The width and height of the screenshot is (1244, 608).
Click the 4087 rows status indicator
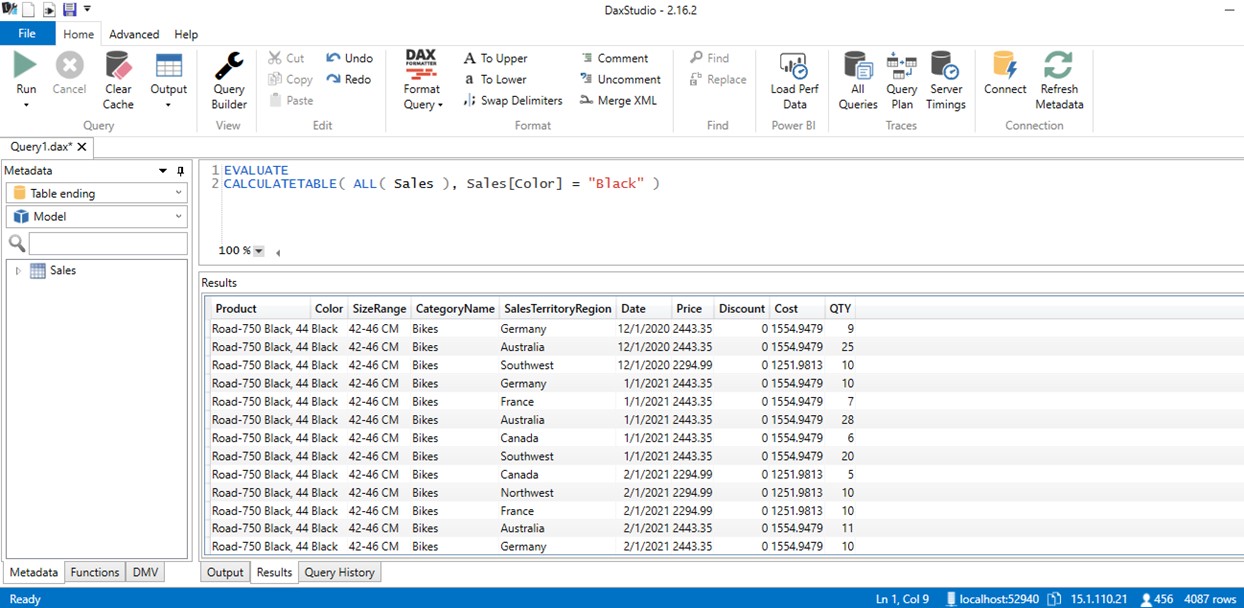(x=1210, y=599)
